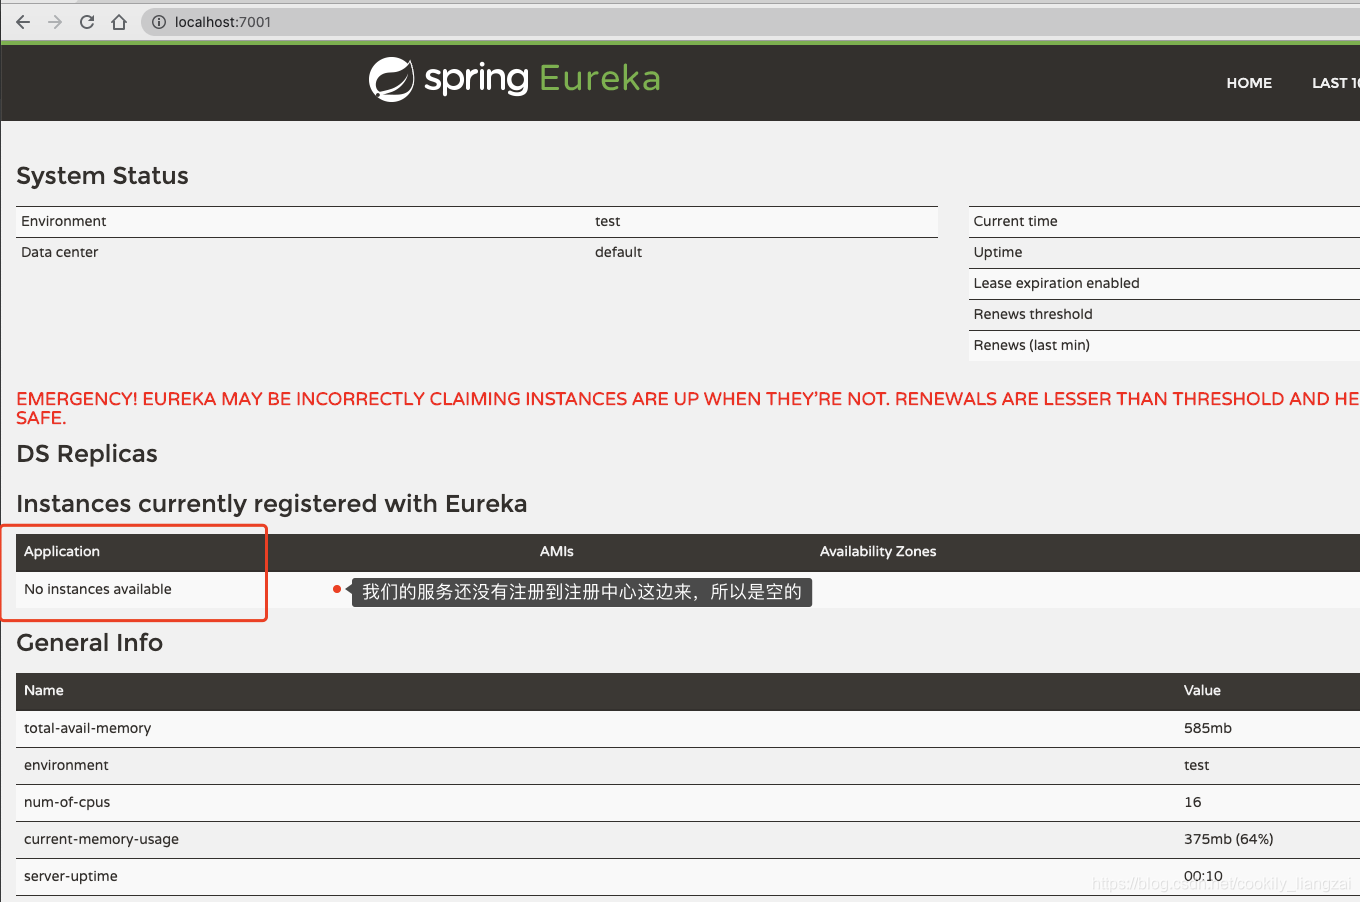Click the value 16 for num-of-cpus
This screenshot has height=902, width=1360.
pos(1193,802)
